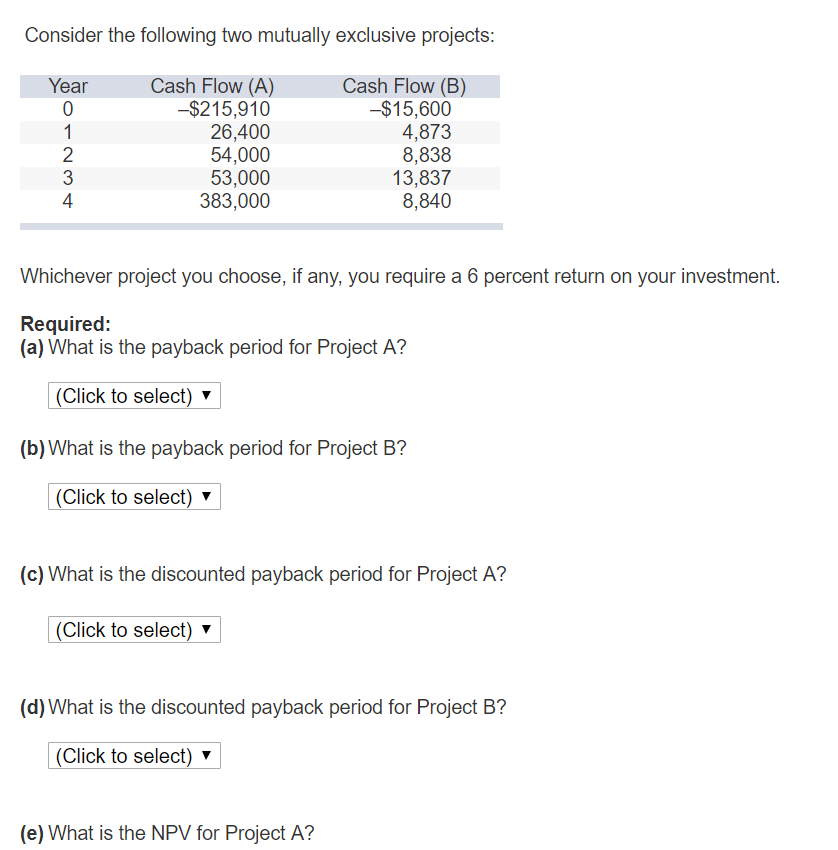Select the Cash Flow (A) column header
Image resolution: width=838 pixels, height=850 pixels.
[211, 86]
